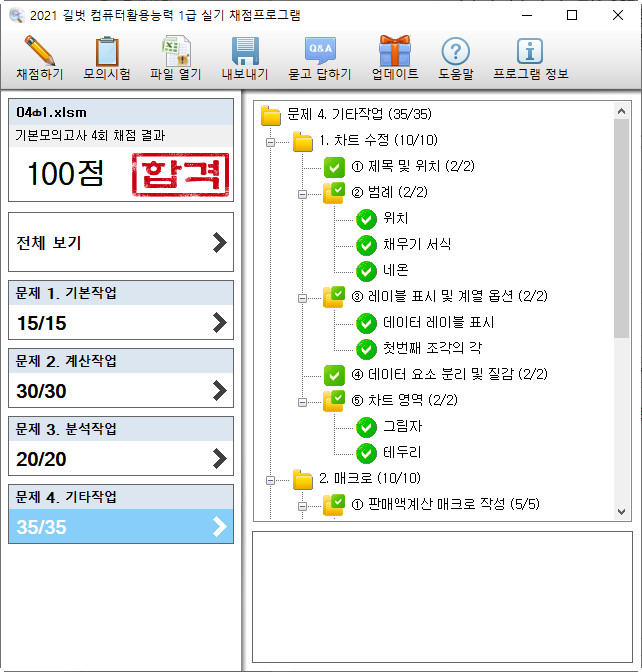642x672 pixels.
Task: Collapse the 2. 매크로 tree node
Action: click(x=269, y=479)
